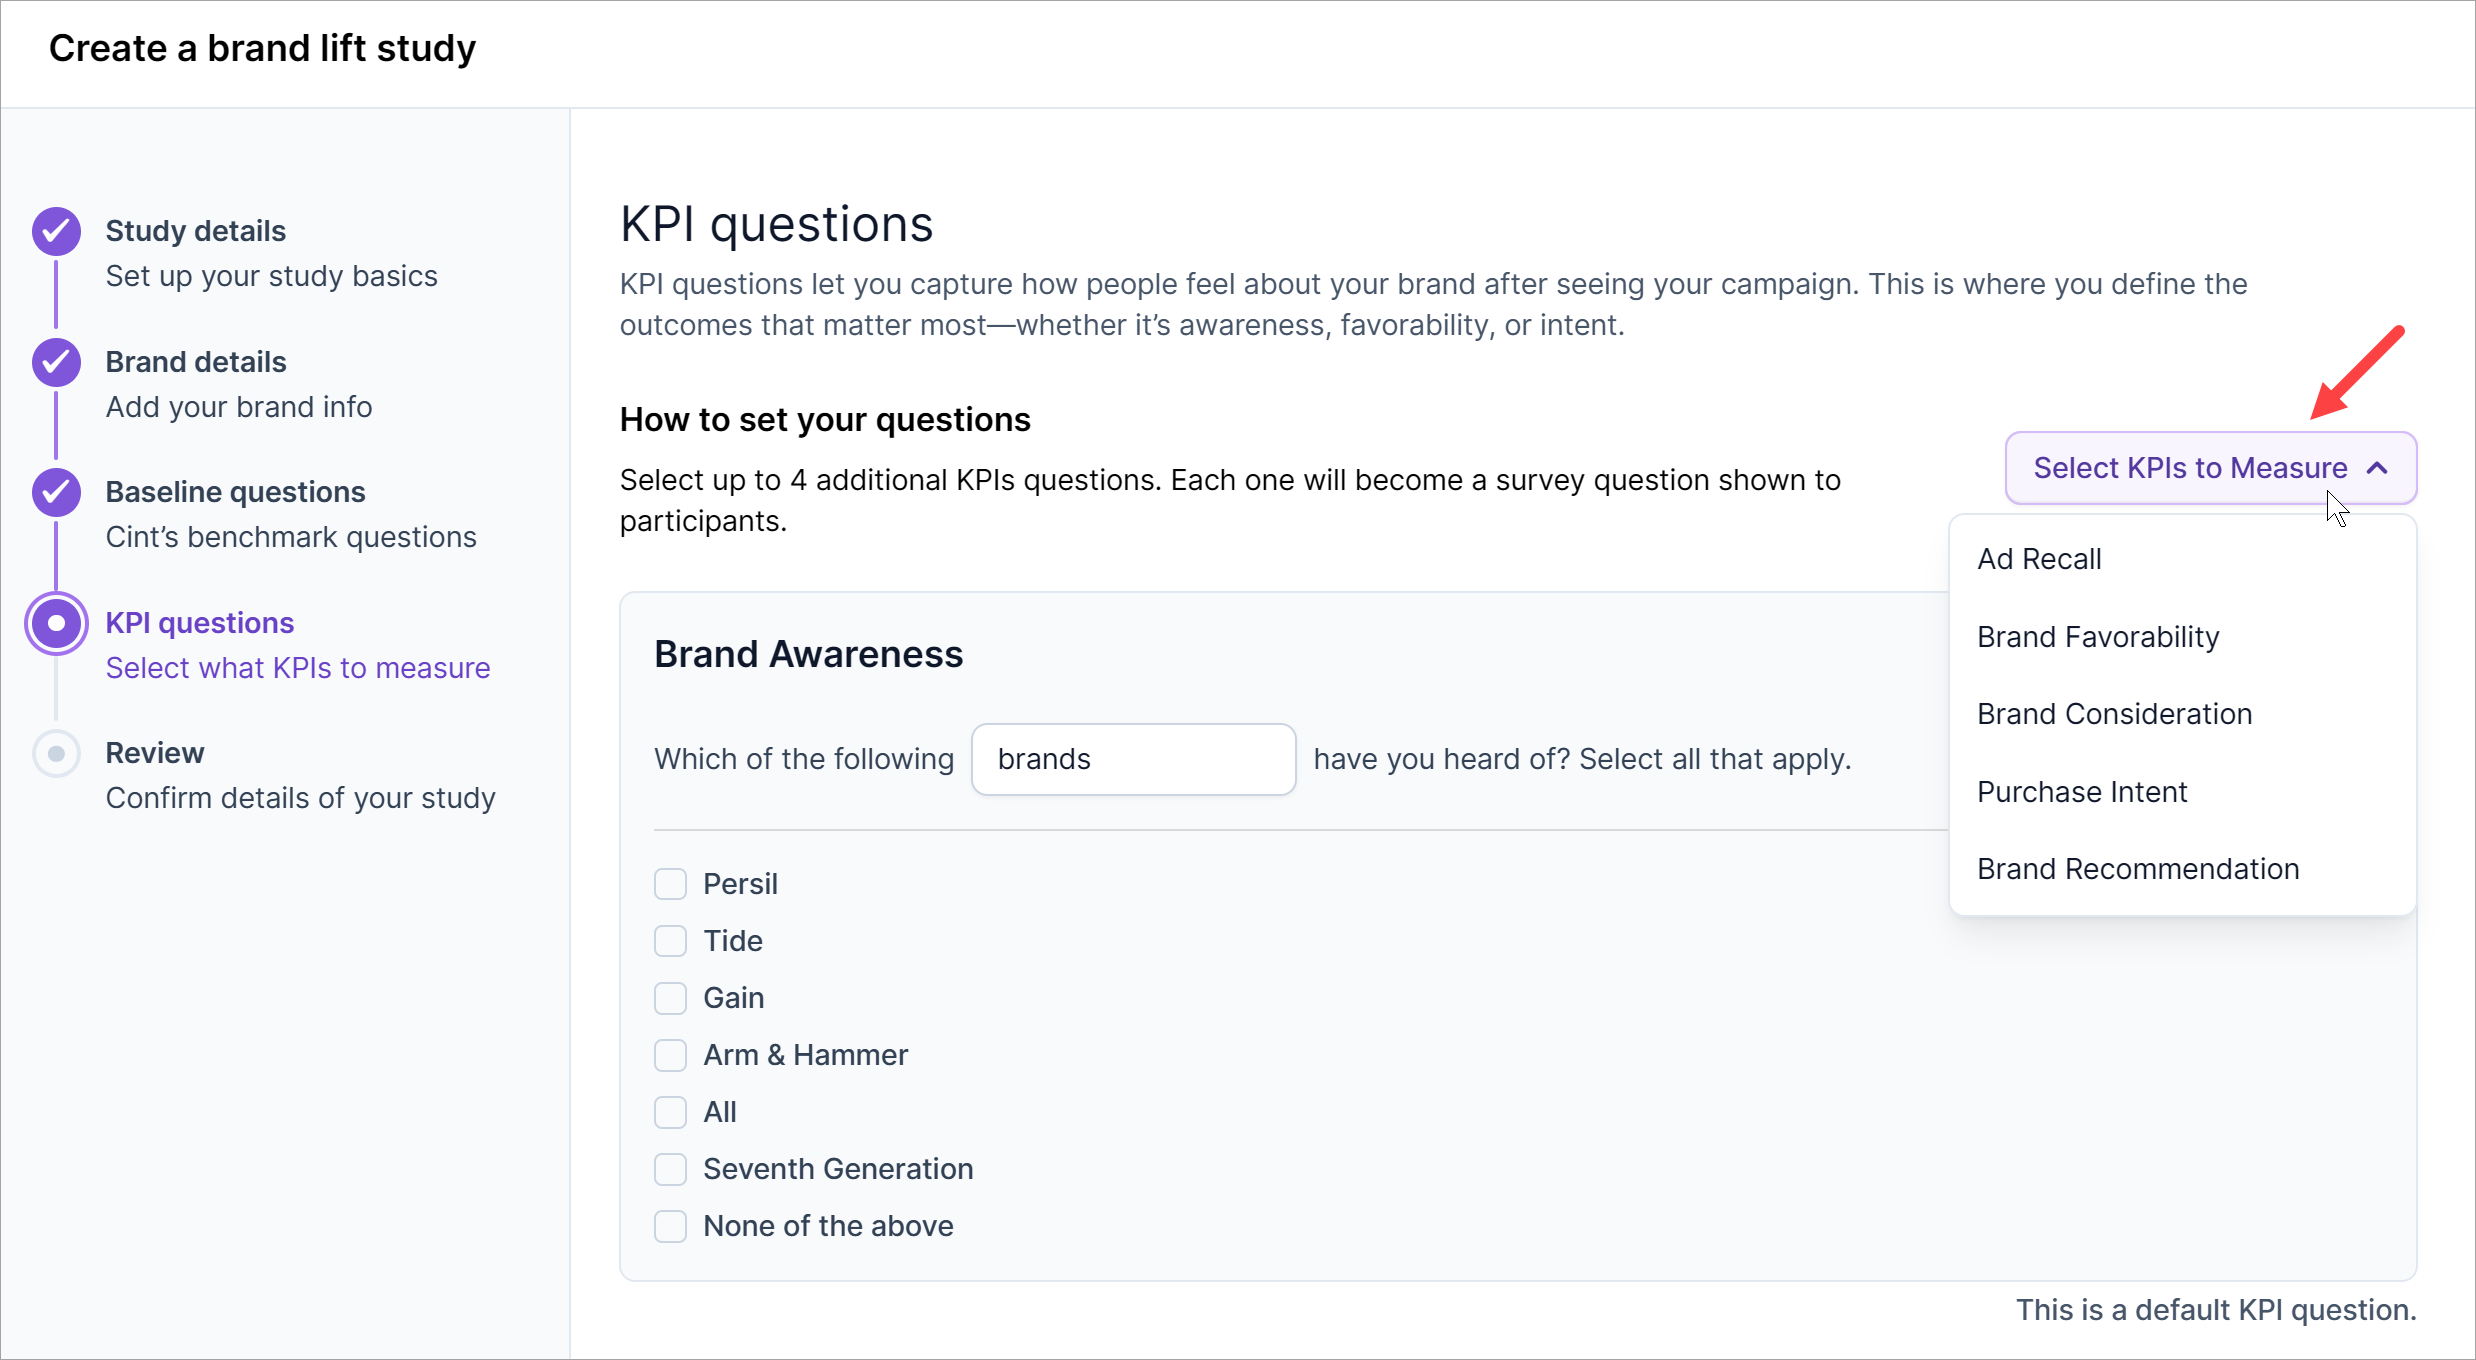Click the active KPI questions step circle
This screenshot has height=1360, width=2476.
(56, 623)
